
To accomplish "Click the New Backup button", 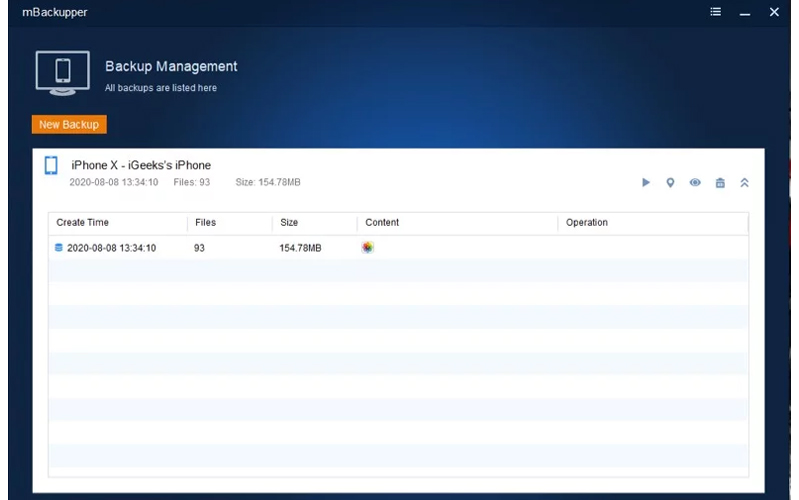I will [x=69, y=124].
